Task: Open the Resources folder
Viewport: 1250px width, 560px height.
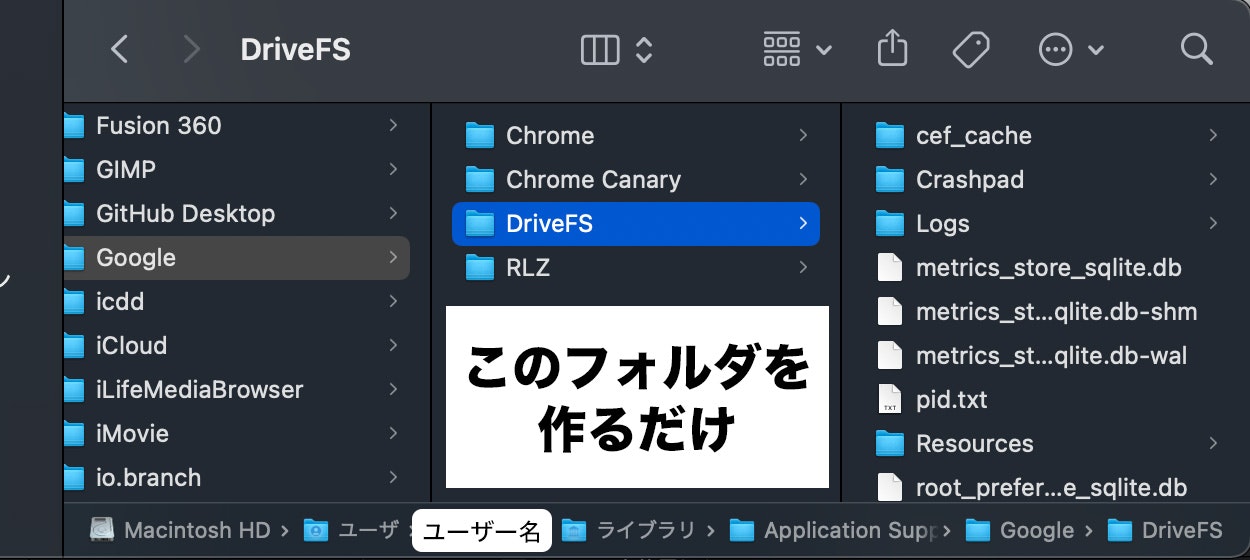Action: 1047,443
